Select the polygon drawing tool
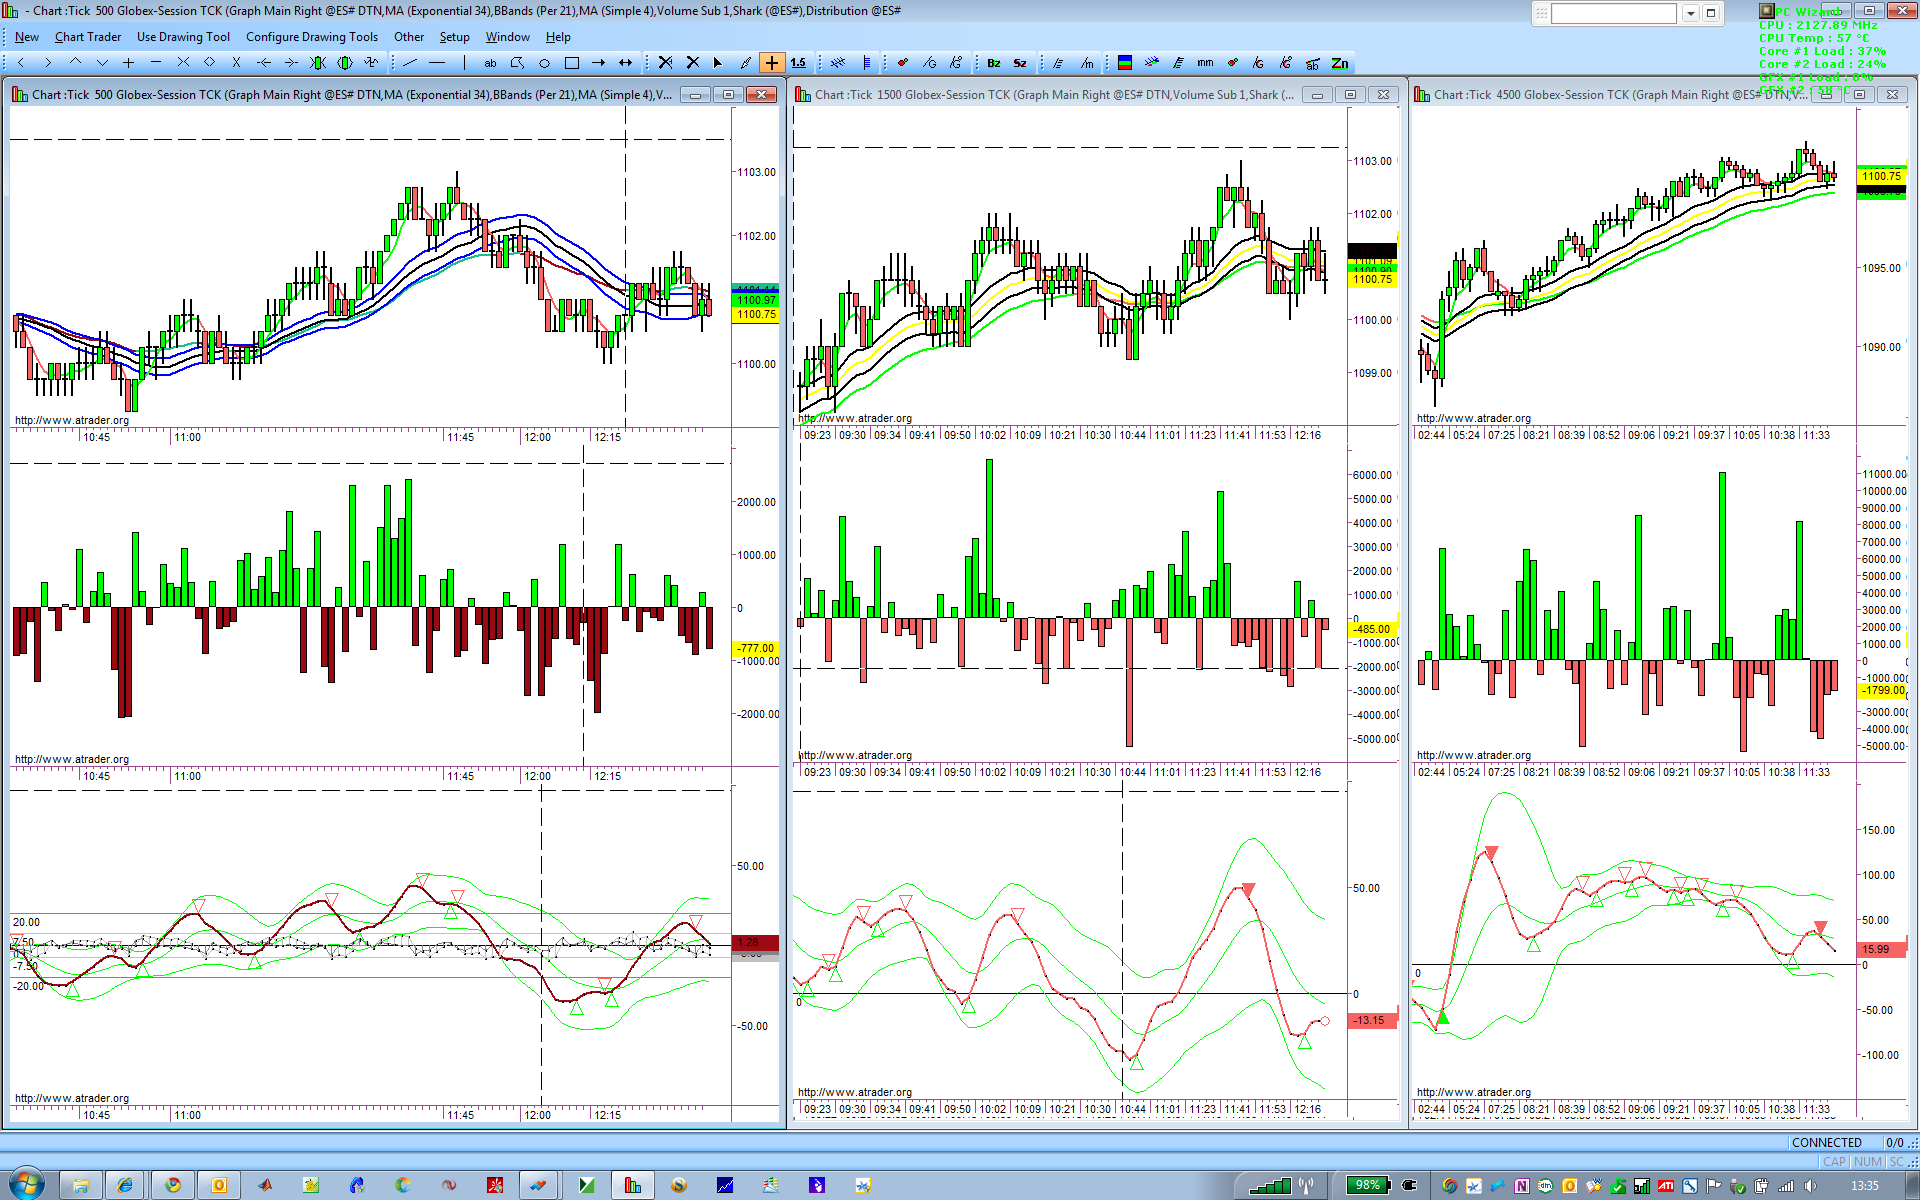1920x1200 pixels. click(517, 63)
